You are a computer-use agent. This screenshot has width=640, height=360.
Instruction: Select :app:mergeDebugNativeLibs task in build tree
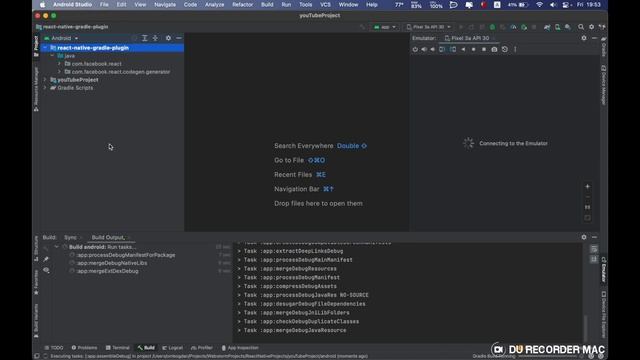112,263
